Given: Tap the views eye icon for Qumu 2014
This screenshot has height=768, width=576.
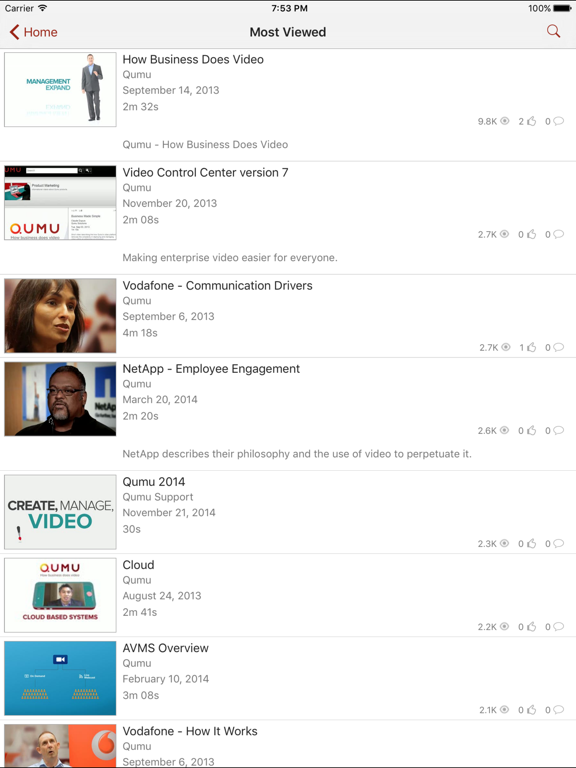Looking at the screenshot, I should point(504,543).
